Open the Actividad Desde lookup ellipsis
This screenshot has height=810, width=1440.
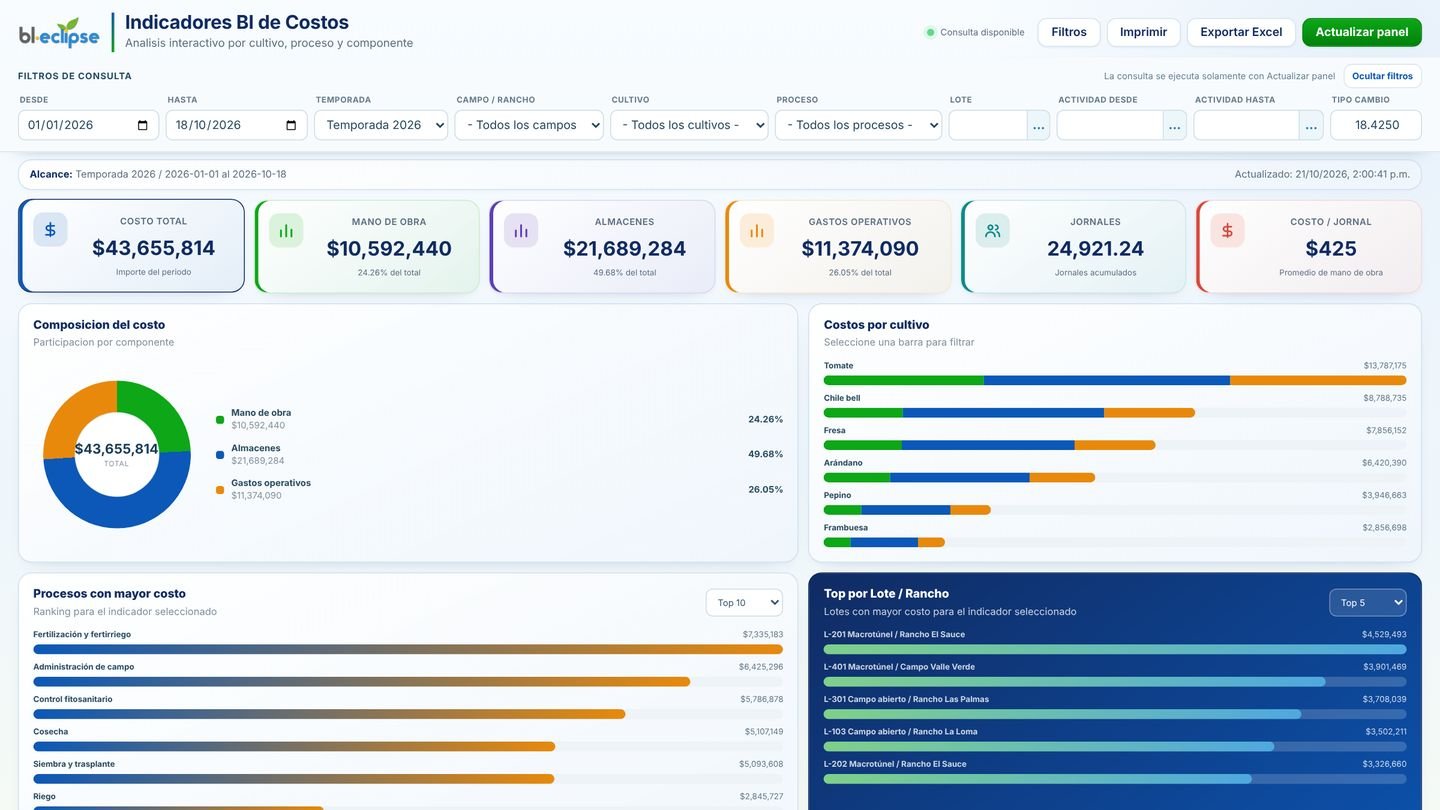point(1175,125)
